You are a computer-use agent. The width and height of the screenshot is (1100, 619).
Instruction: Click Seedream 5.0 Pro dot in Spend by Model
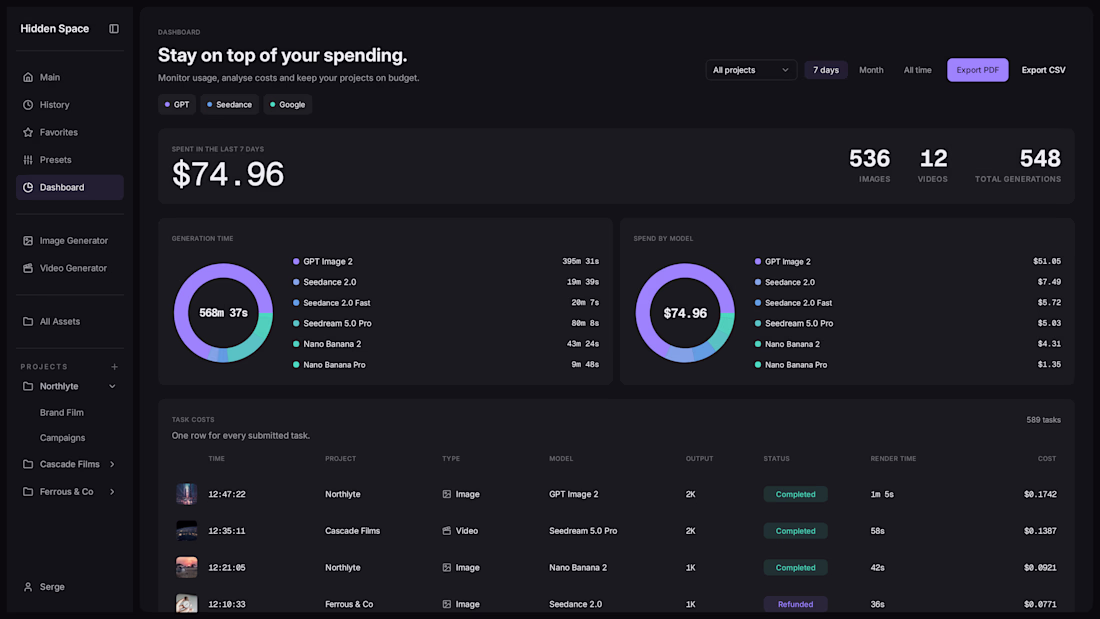pos(758,324)
